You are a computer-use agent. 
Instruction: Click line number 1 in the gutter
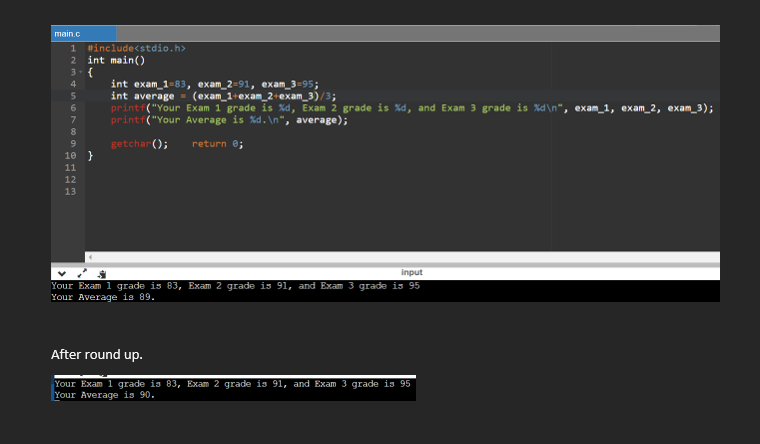tap(73, 48)
